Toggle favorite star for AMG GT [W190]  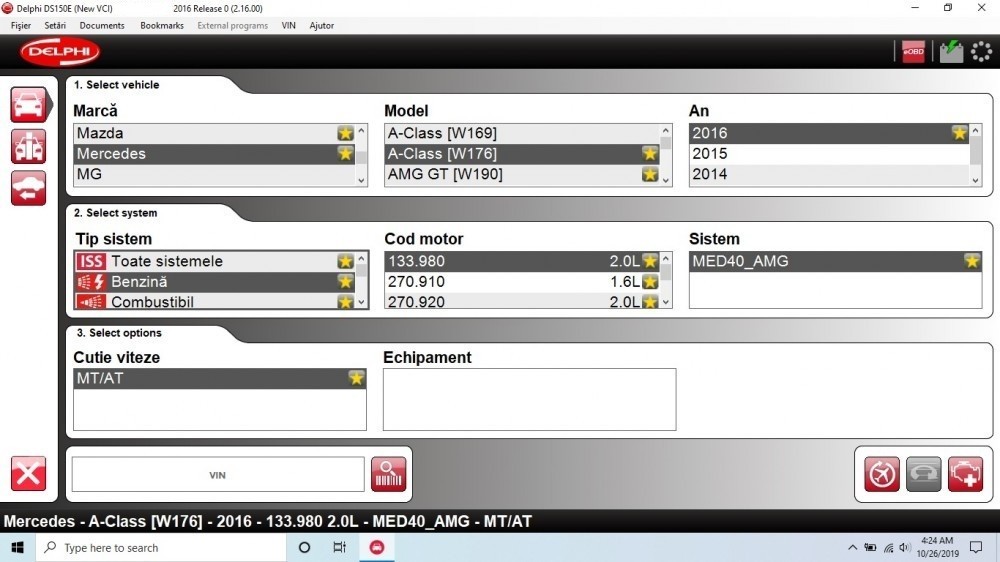pyautogui.click(x=650, y=174)
